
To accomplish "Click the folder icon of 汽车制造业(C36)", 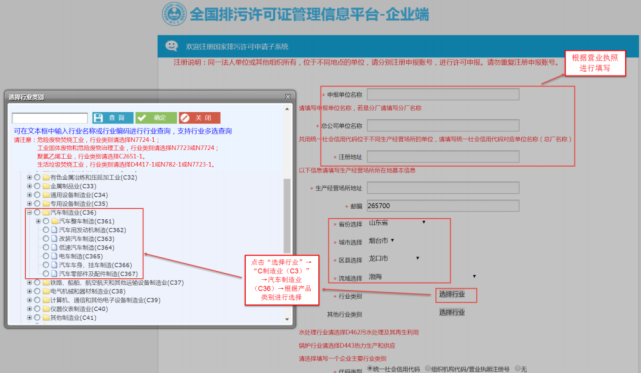I will coord(46,212).
